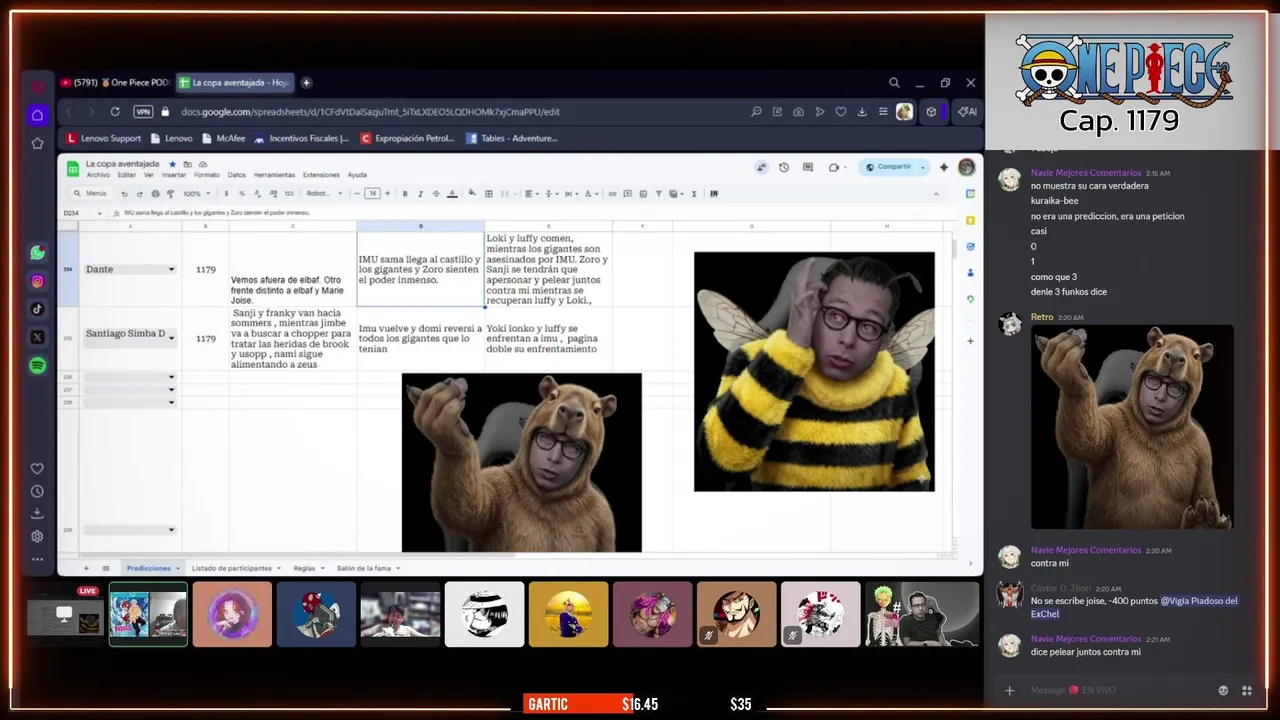The height and width of the screenshot is (720, 1280).
Task: Switch to the One Piece POD browser tab
Action: (x=114, y=83)
